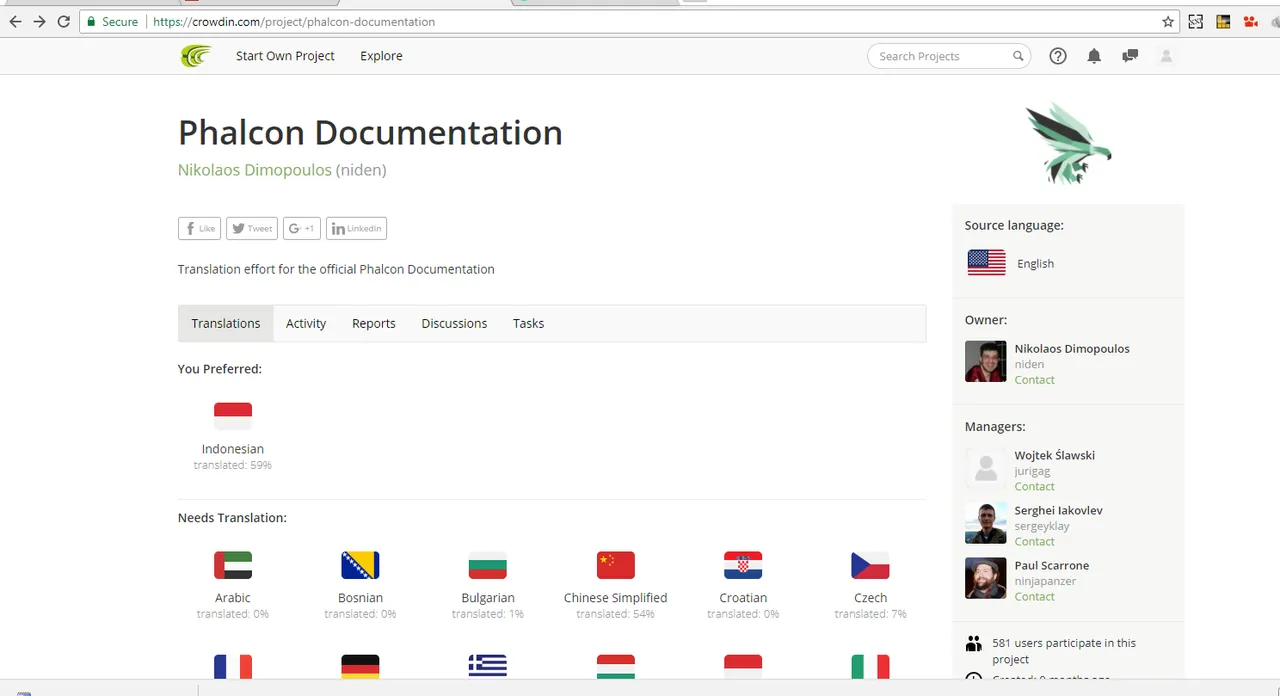Click the 581 users participate text
This screenshot has height=696, width=1280.
click(x=1064, y=651)
